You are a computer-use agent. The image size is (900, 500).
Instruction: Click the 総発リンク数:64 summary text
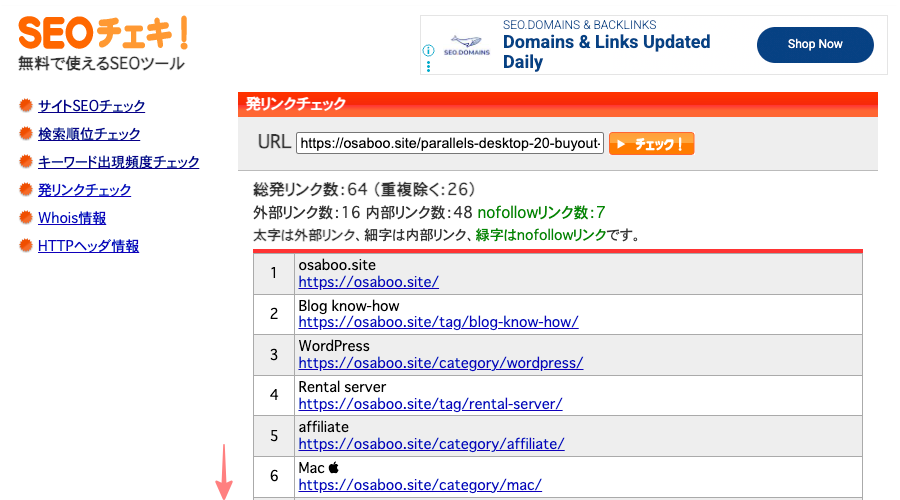(x=310, y=189)
